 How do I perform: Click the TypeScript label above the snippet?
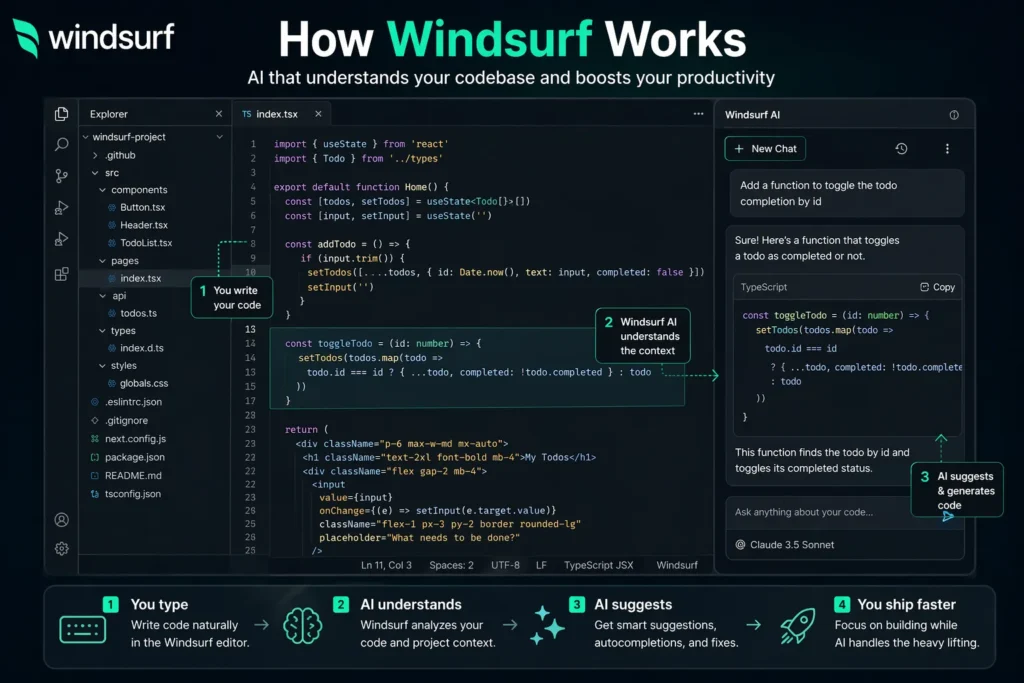point(763,287)
